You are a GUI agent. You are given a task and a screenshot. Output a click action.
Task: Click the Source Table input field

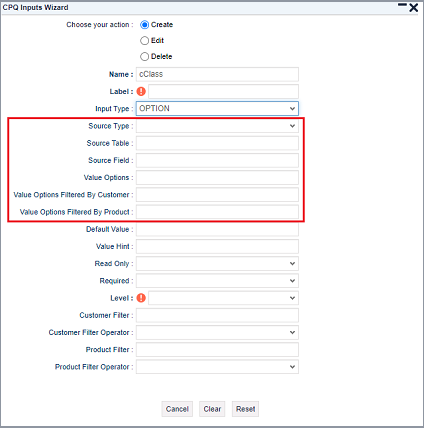click(x=217, y=143)
